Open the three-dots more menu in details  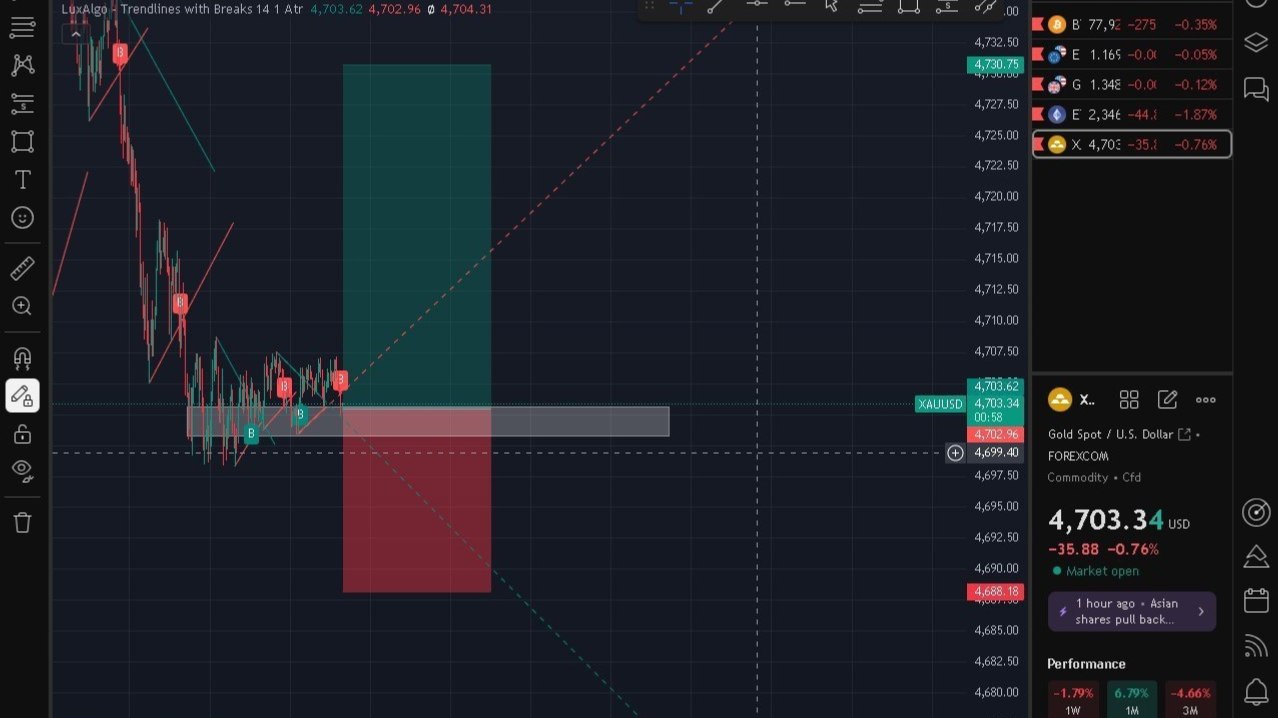(1206, 400)
